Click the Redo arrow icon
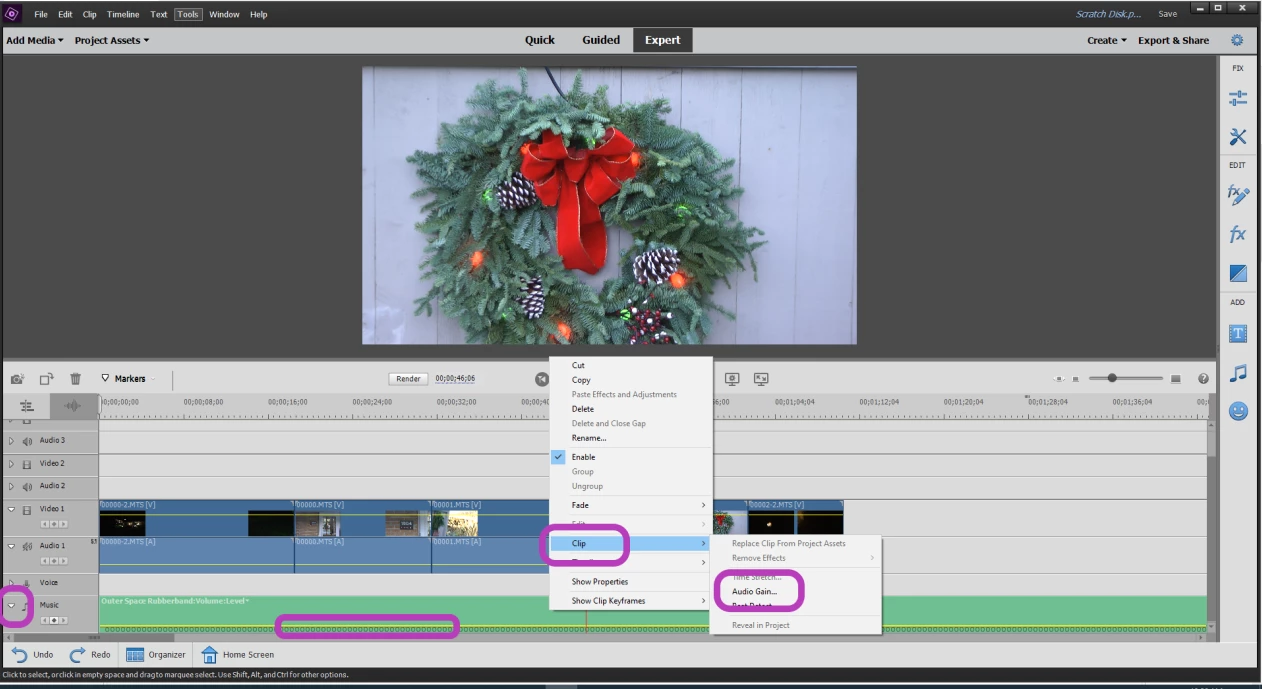The height and width of the screenshot is (689, 1262). [x=77, y=654]
